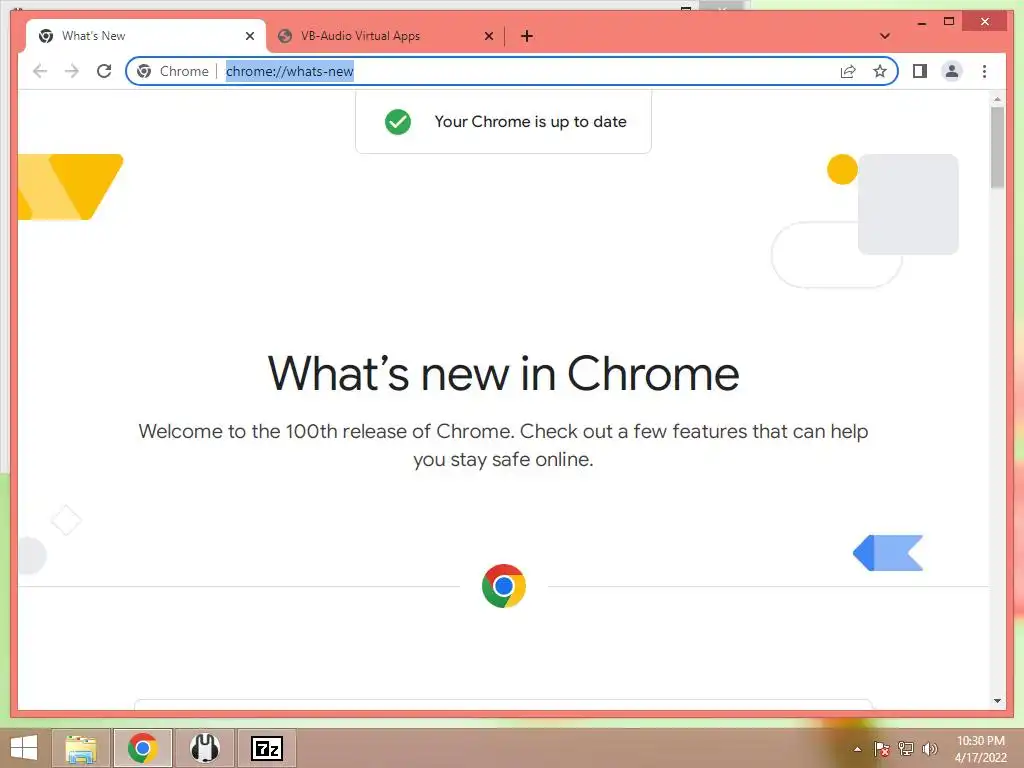Select the What's New tab
This screenshot has height=768, width=1024.
pyautogui.click(x=146, y=36)
